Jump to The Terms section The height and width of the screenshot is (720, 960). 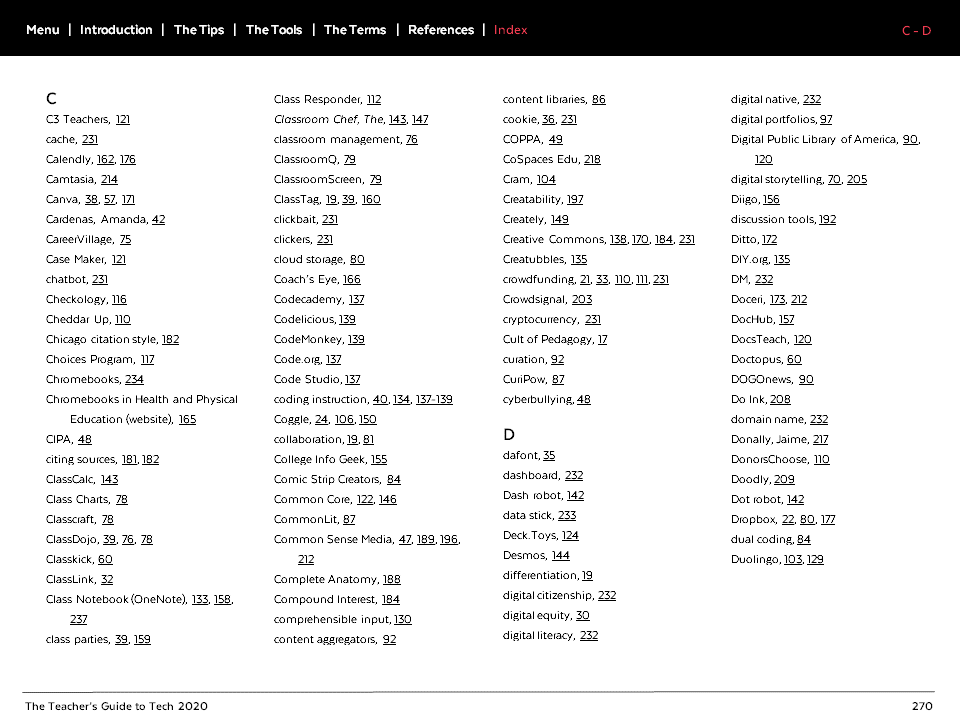pos(355,29)
